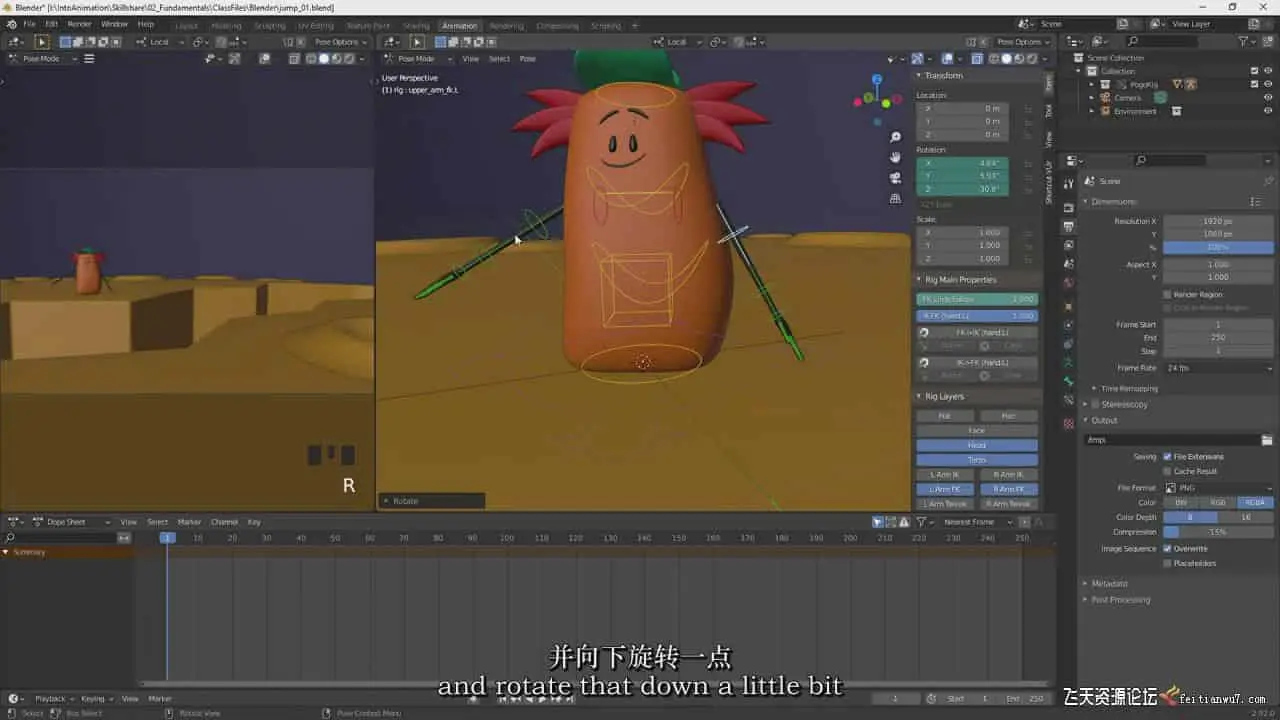This screenshot has height=720, width=1280.
Task: Click the pan hand icon in viewport
Action: [x=895, y=157]
